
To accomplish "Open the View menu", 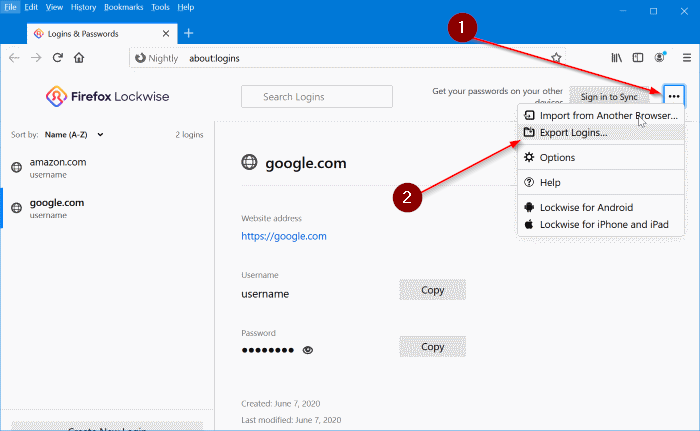I will (x=54, y=7).
